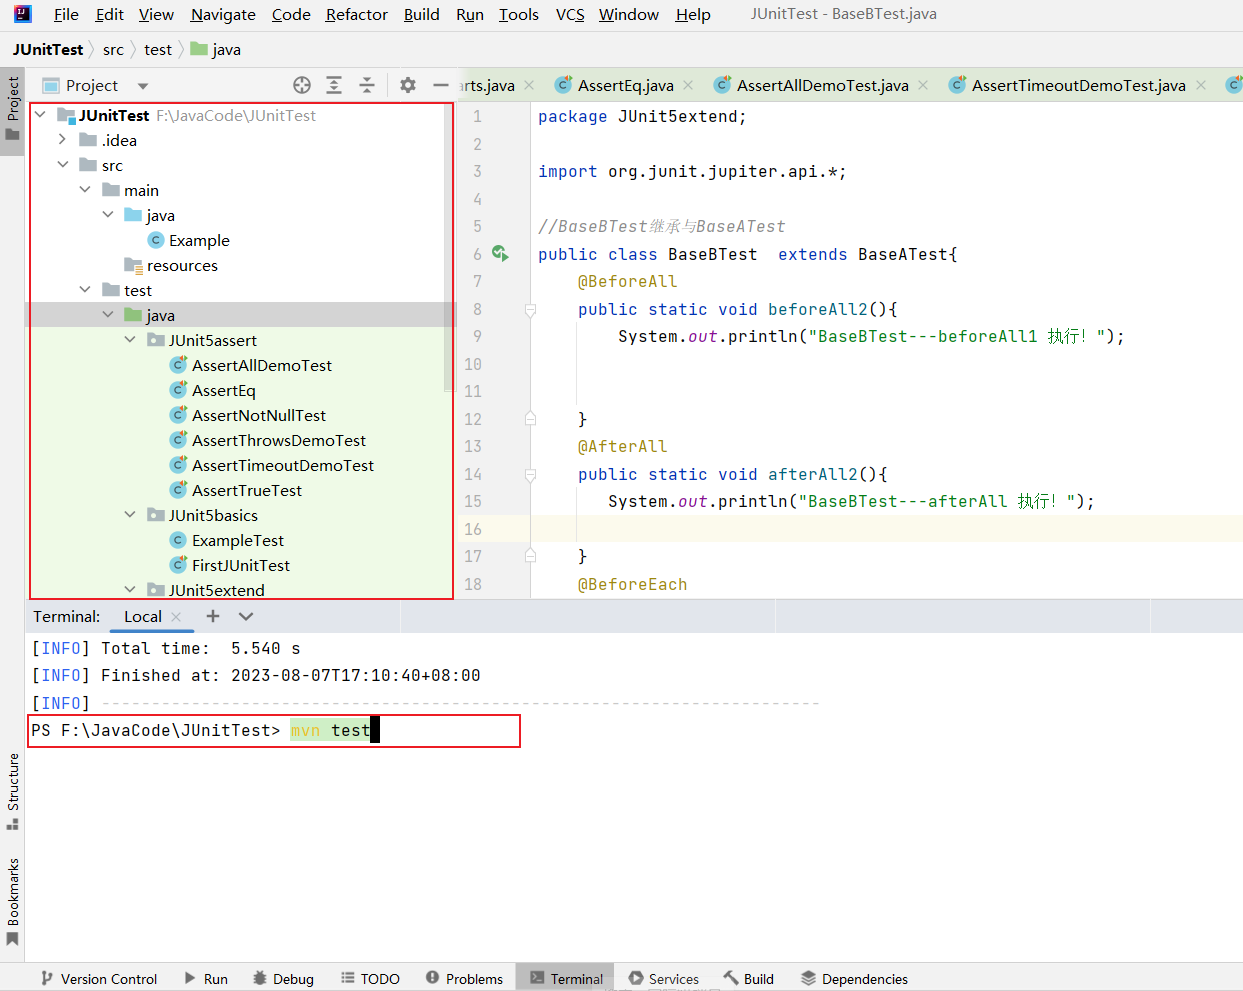Hide the Project panel with minus icon
1243x991 pixels.
[440, 85]
